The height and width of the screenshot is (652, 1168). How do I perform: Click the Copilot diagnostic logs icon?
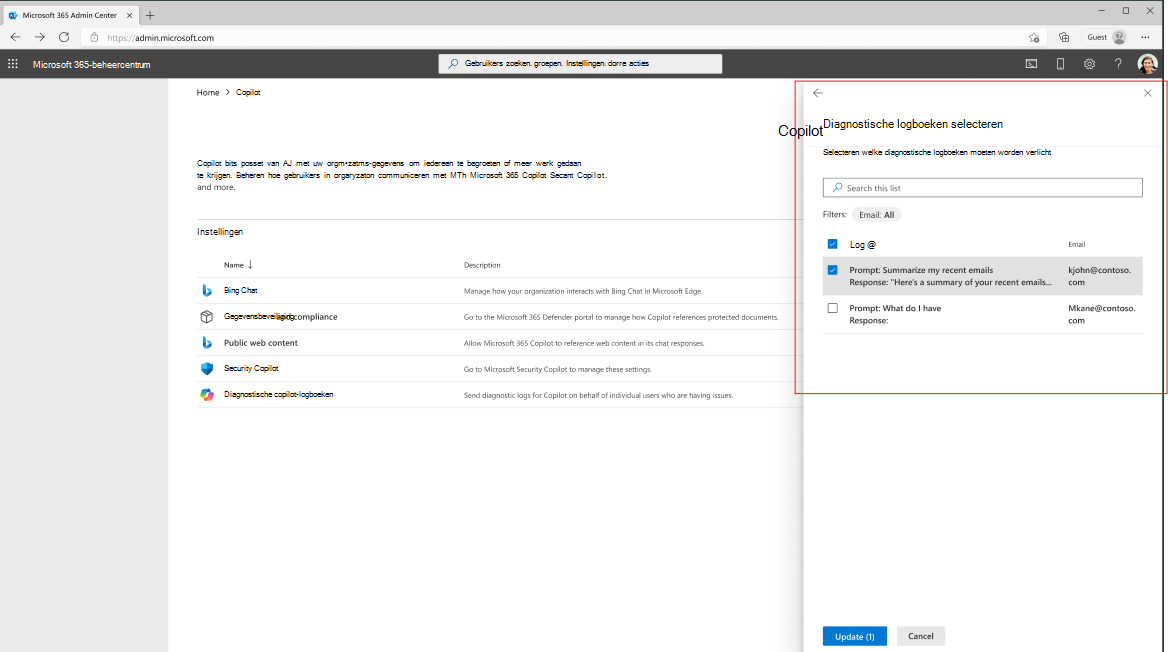(x=207, y=394)
